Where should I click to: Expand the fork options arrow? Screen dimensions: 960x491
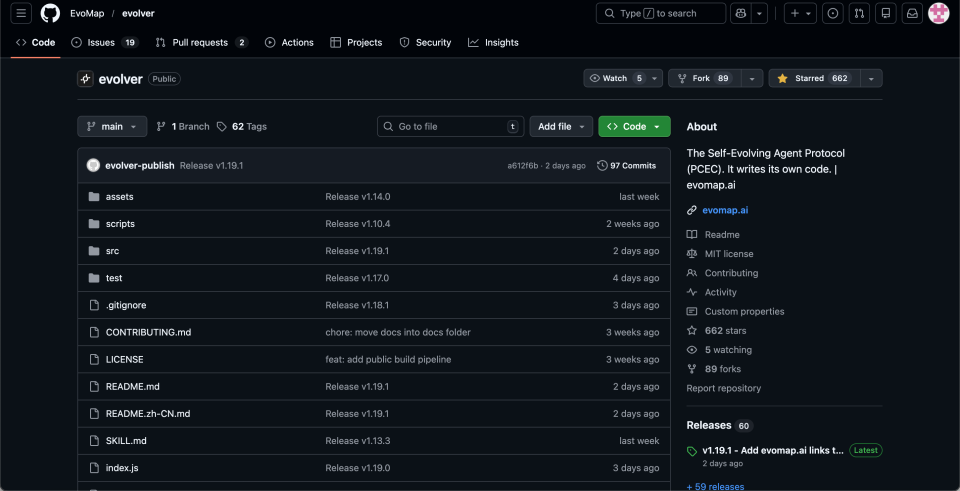(752, 78)
